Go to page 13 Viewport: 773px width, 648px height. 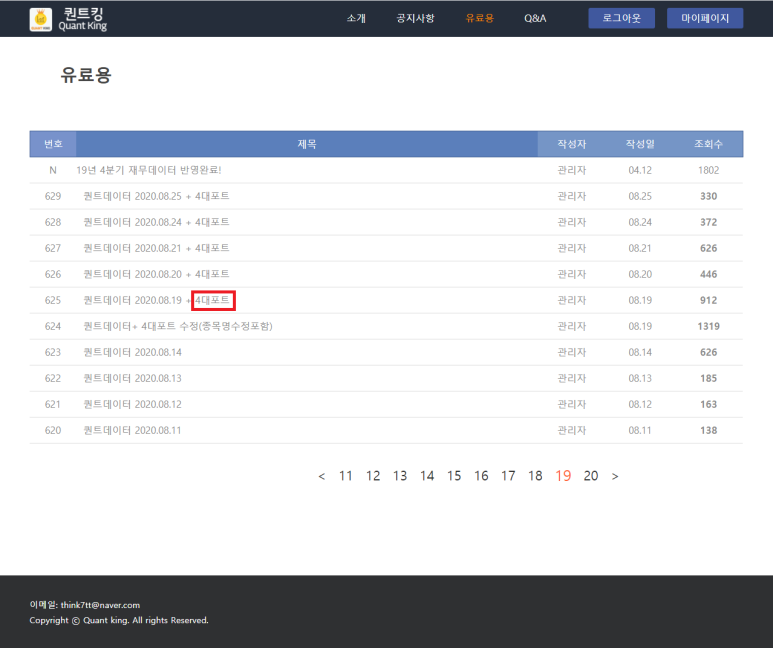tap(400, 476)
